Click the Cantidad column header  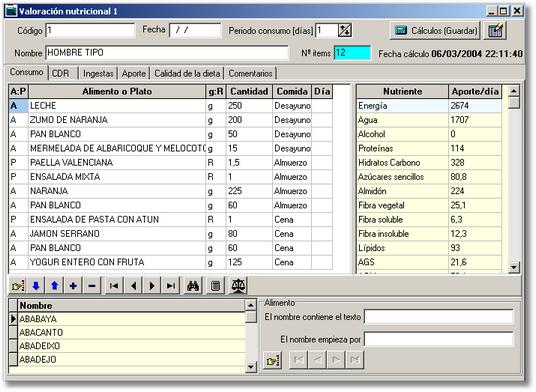(249, 92)
